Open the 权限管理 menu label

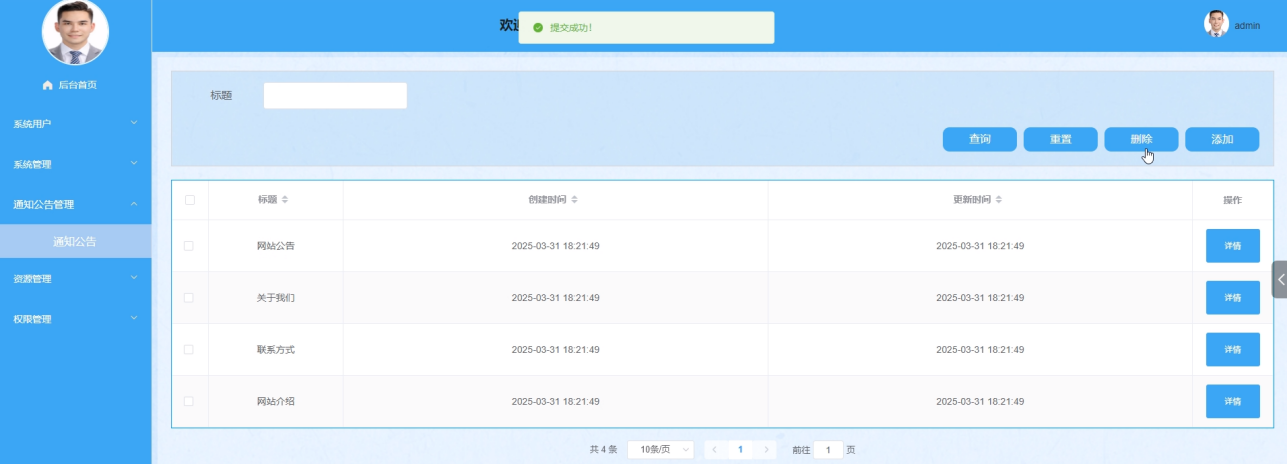(32, 319)
